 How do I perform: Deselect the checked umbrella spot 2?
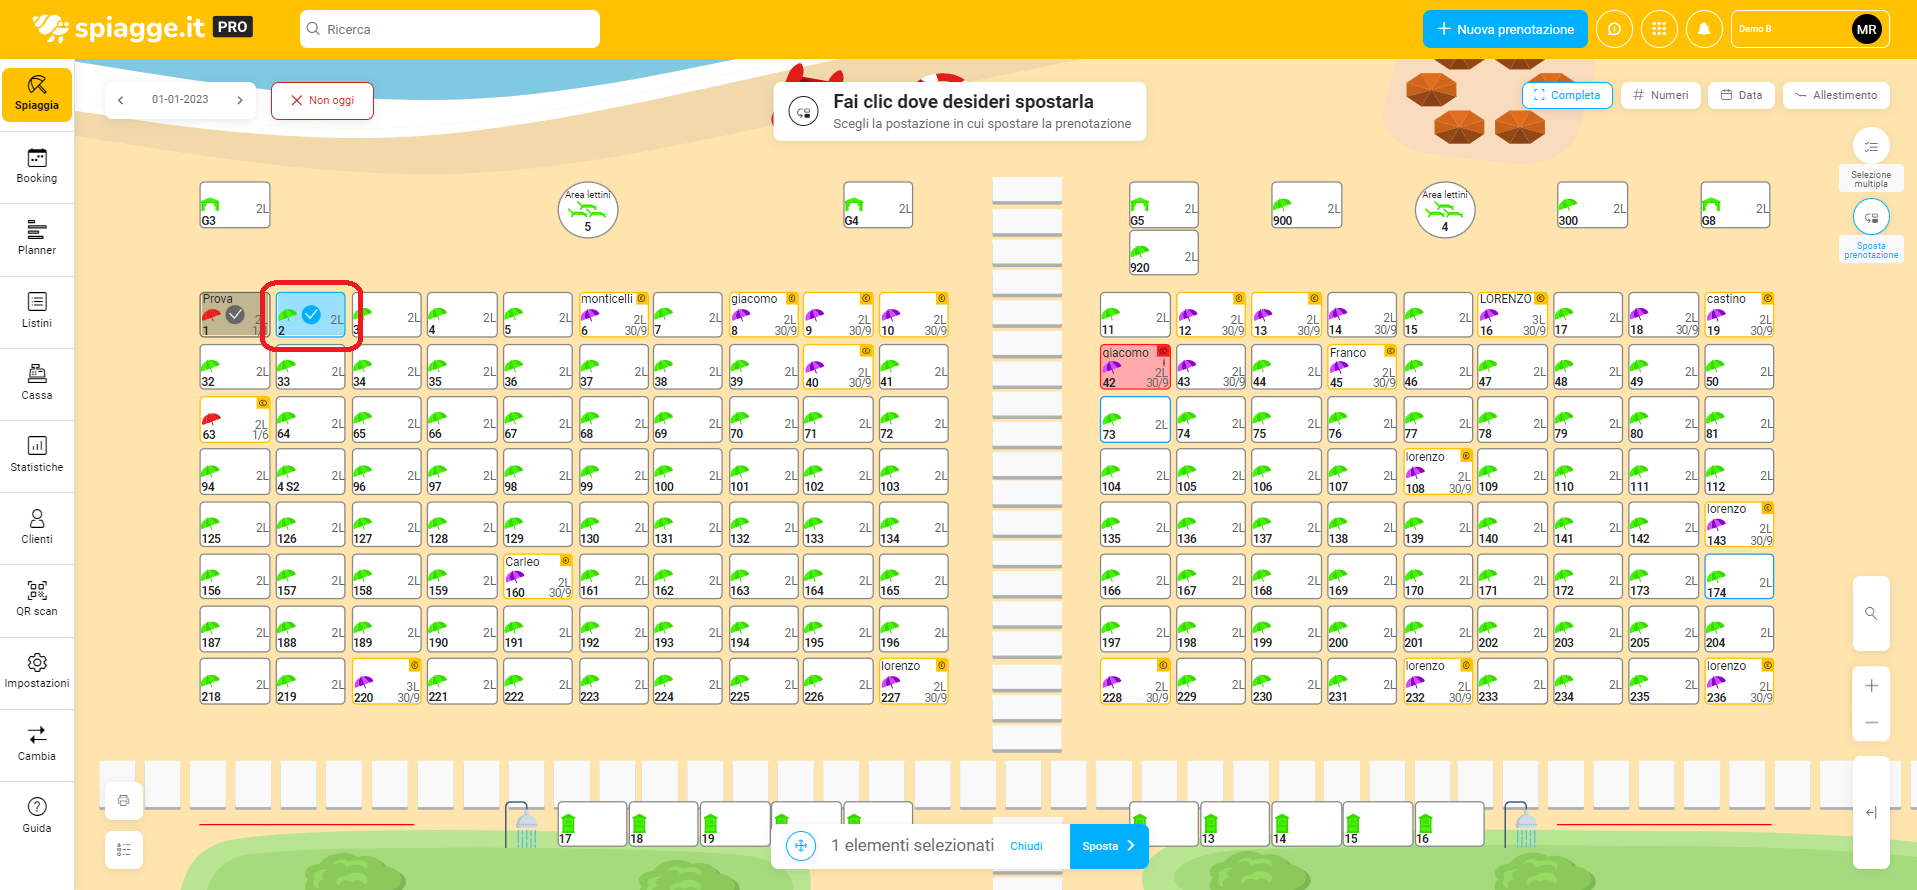click(x=311, y=315)
